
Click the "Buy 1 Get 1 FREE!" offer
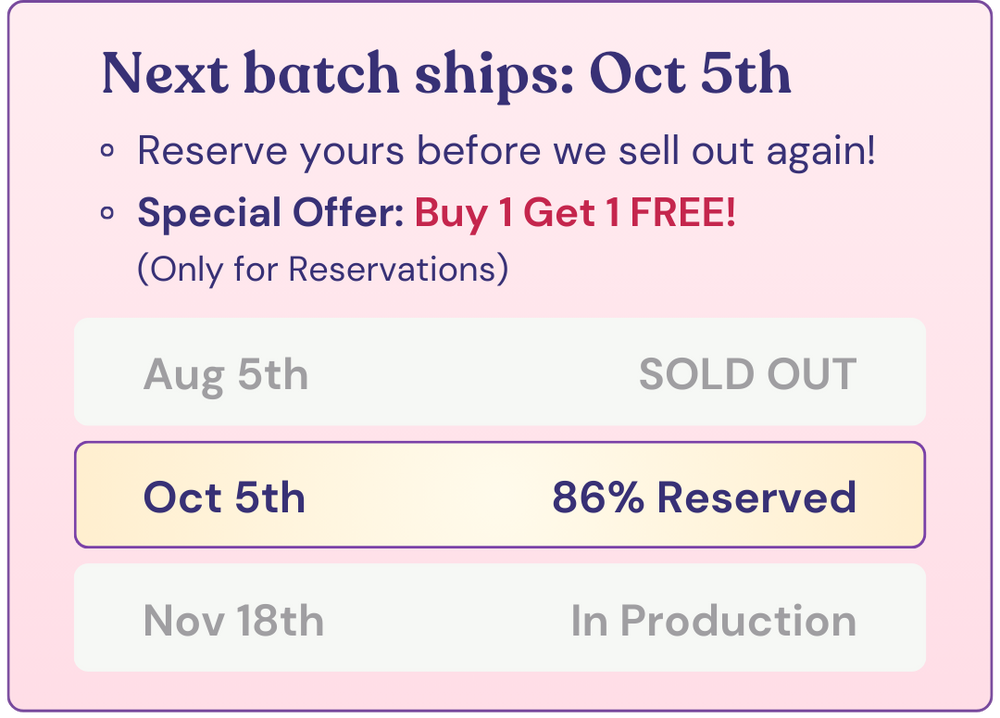coord(575,213)
